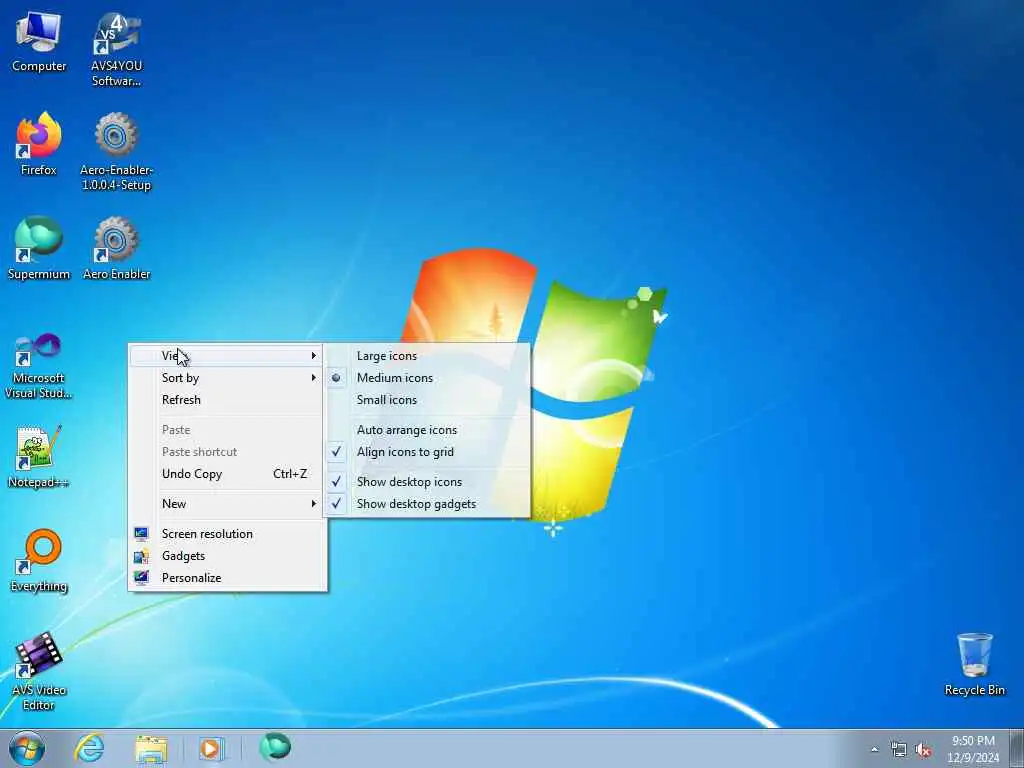Open the clock showing 9:50 PM

click(973, 749)
